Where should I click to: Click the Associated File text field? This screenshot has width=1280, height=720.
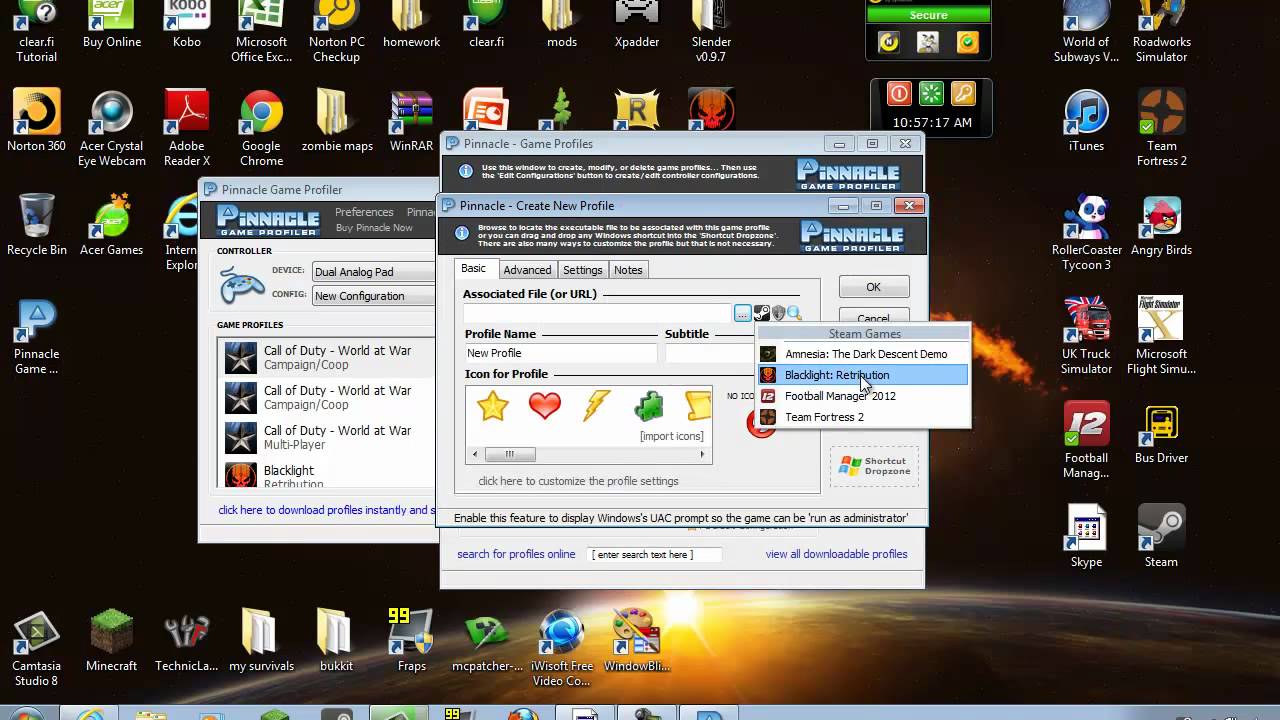[x=598, y=314]
